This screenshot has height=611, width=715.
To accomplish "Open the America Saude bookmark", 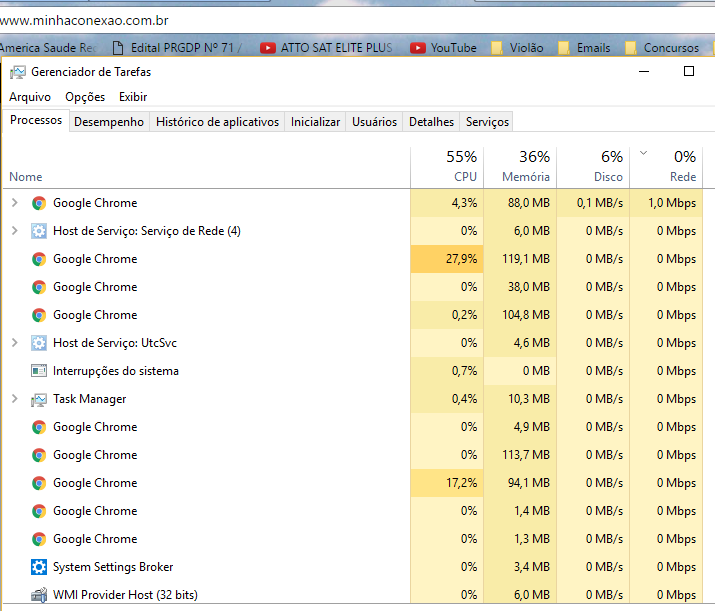I will coord(49,48).
